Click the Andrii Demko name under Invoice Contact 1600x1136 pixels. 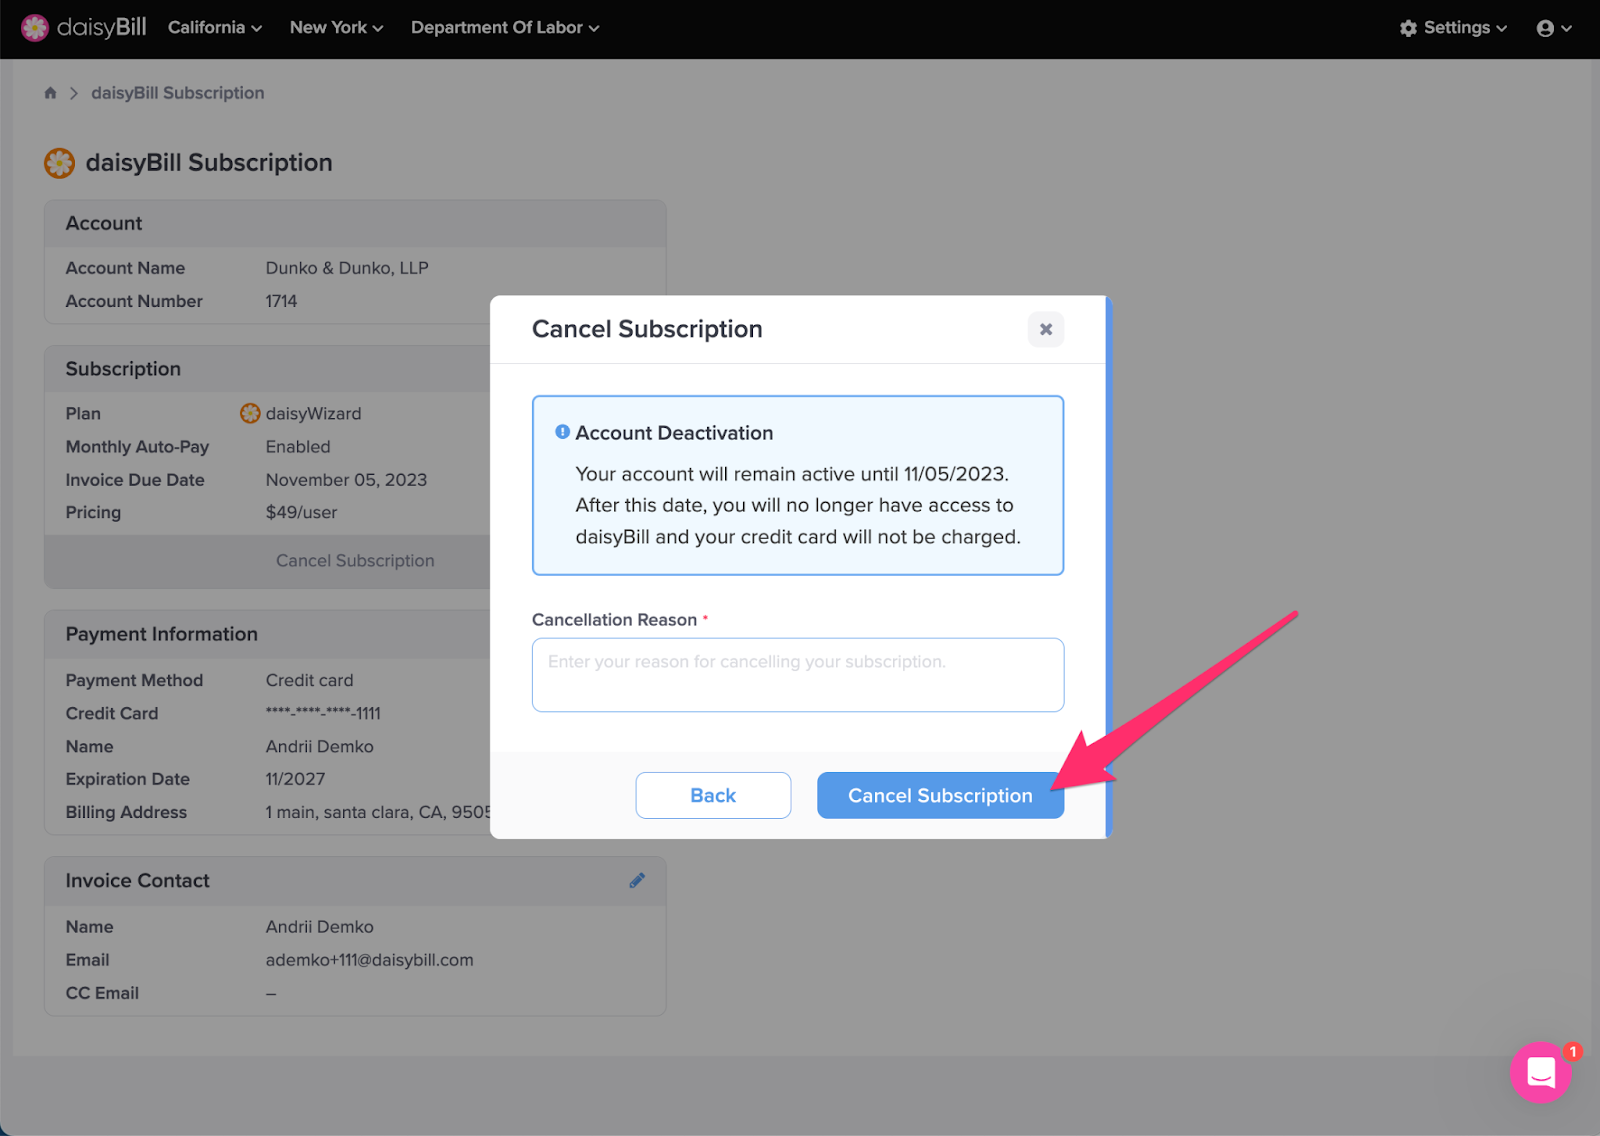(320, 927)
